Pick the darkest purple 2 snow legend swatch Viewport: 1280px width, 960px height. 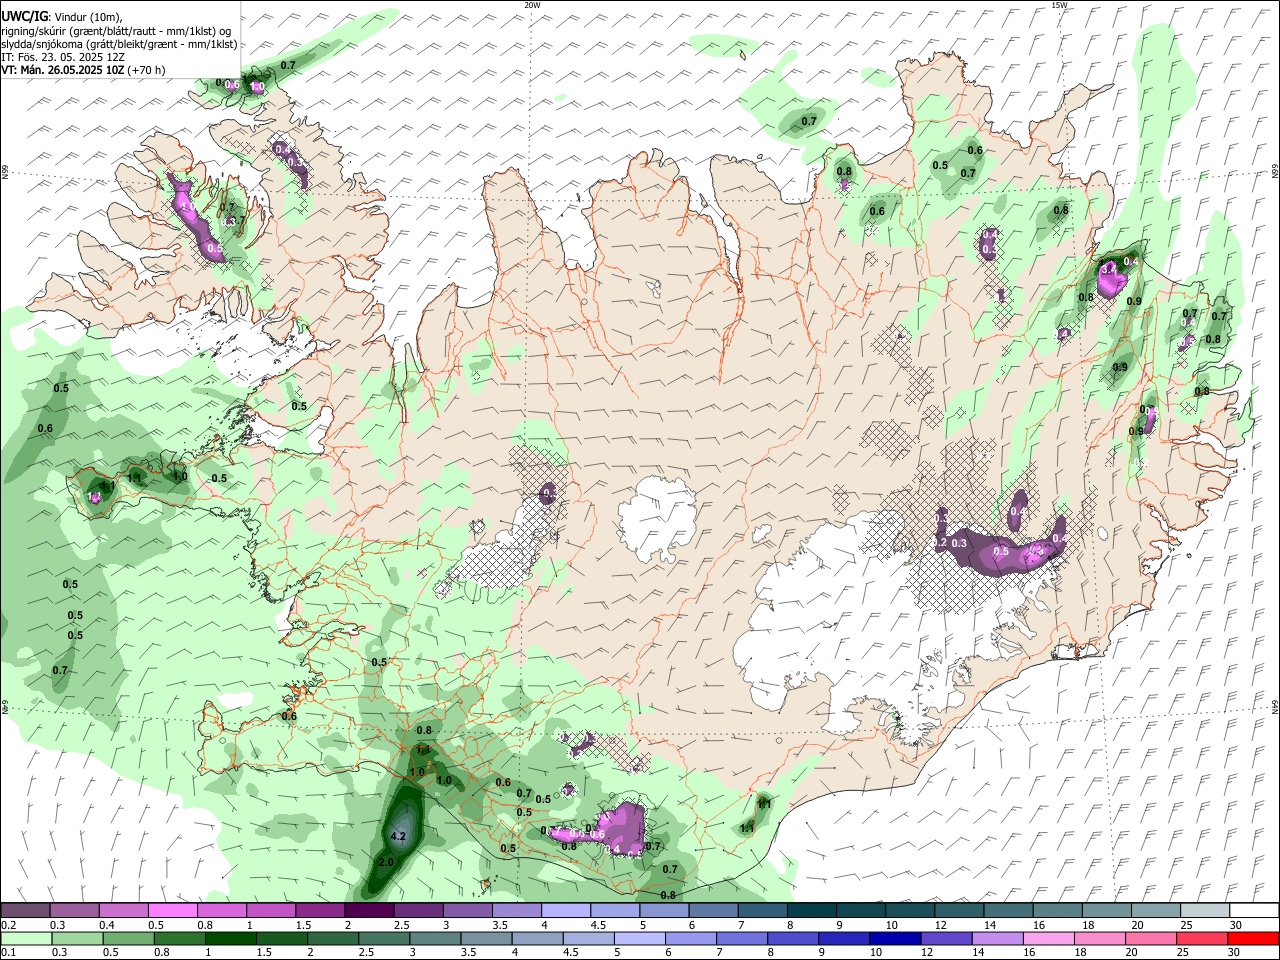tap(369, 910)
